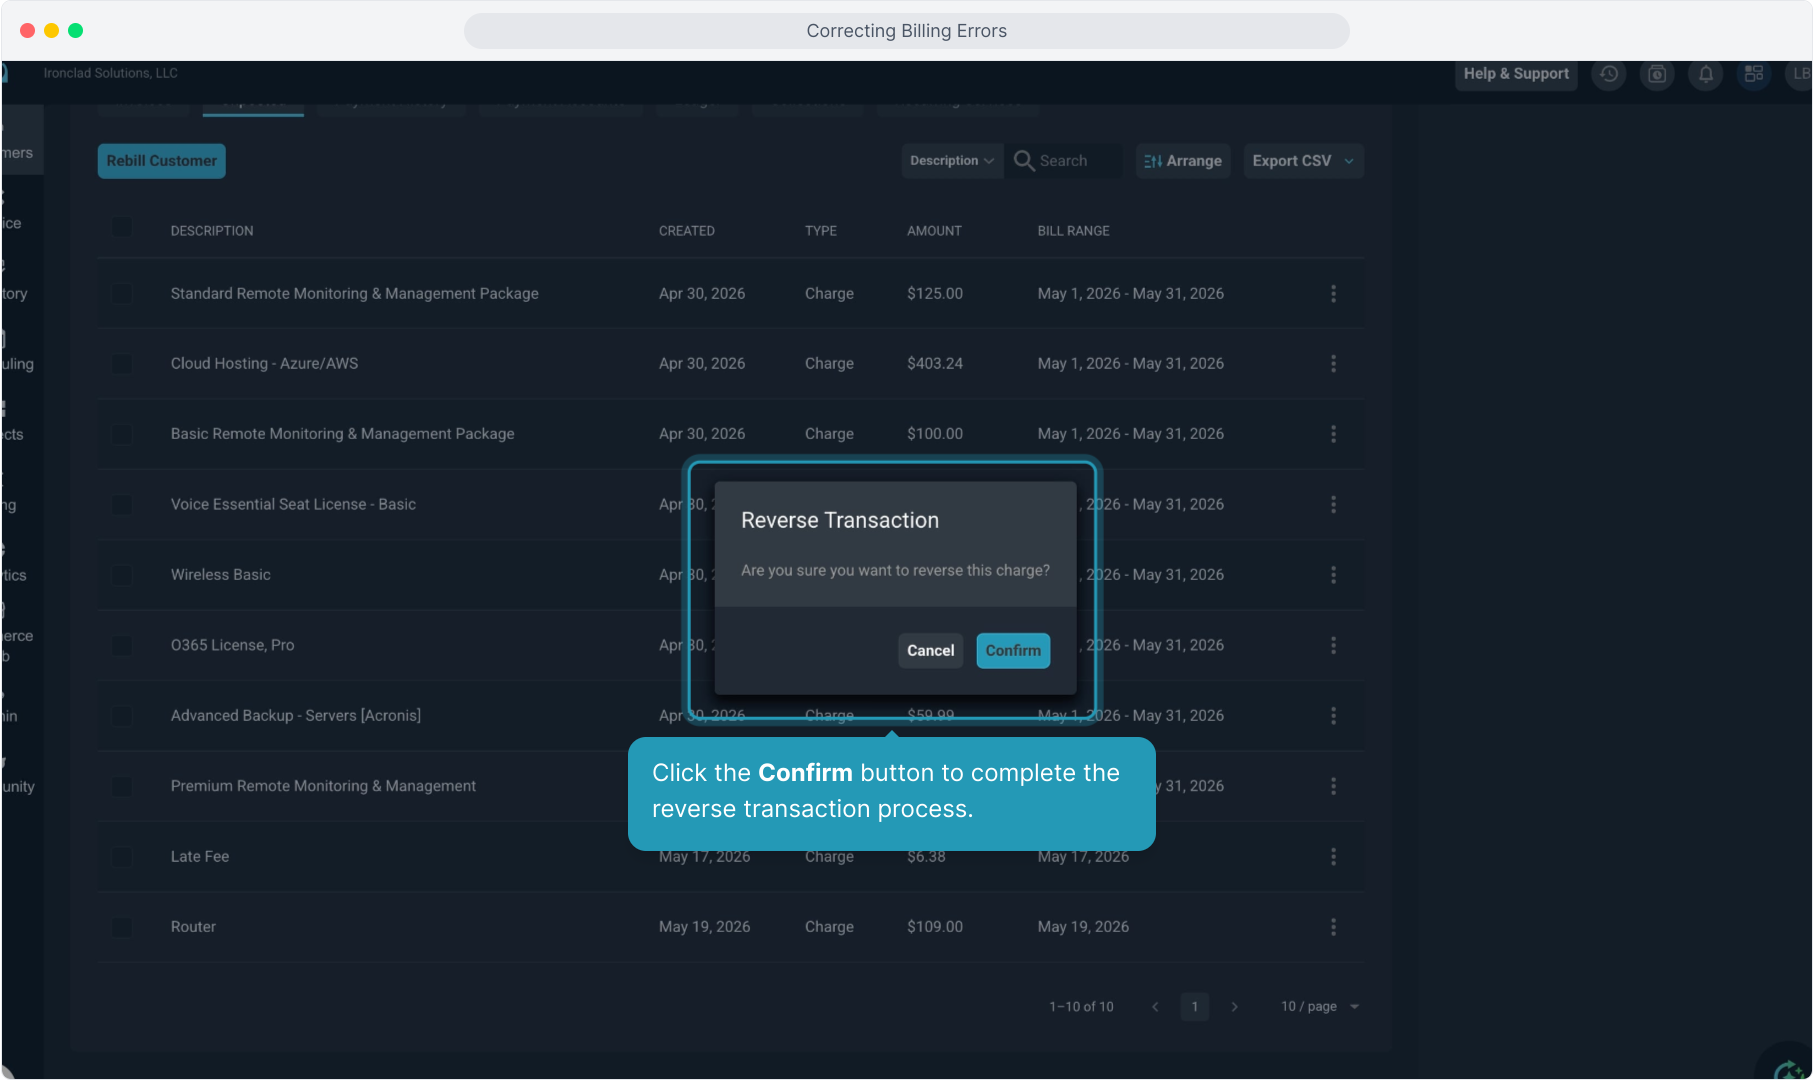Click the "Correcting Billing Errors" title bar

907,31
